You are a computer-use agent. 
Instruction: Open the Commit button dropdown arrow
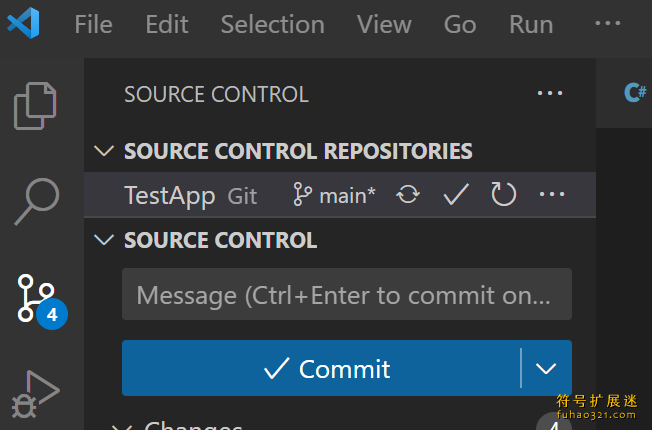(546, 368)
